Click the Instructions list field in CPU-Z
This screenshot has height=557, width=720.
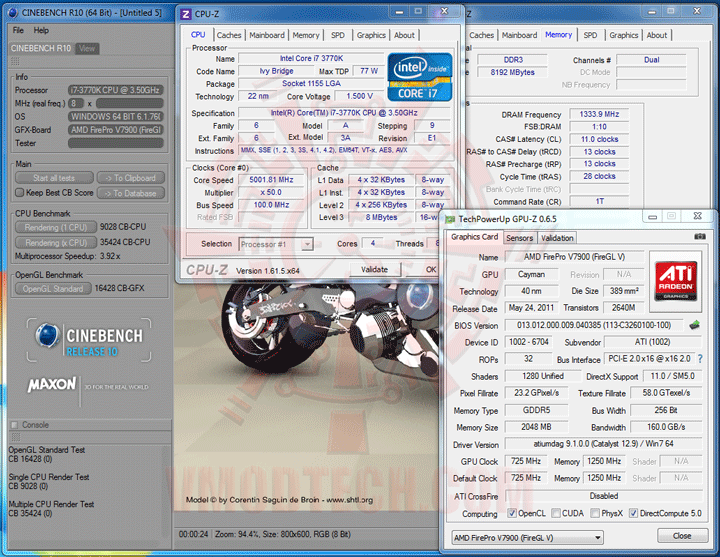coord(344,151)
